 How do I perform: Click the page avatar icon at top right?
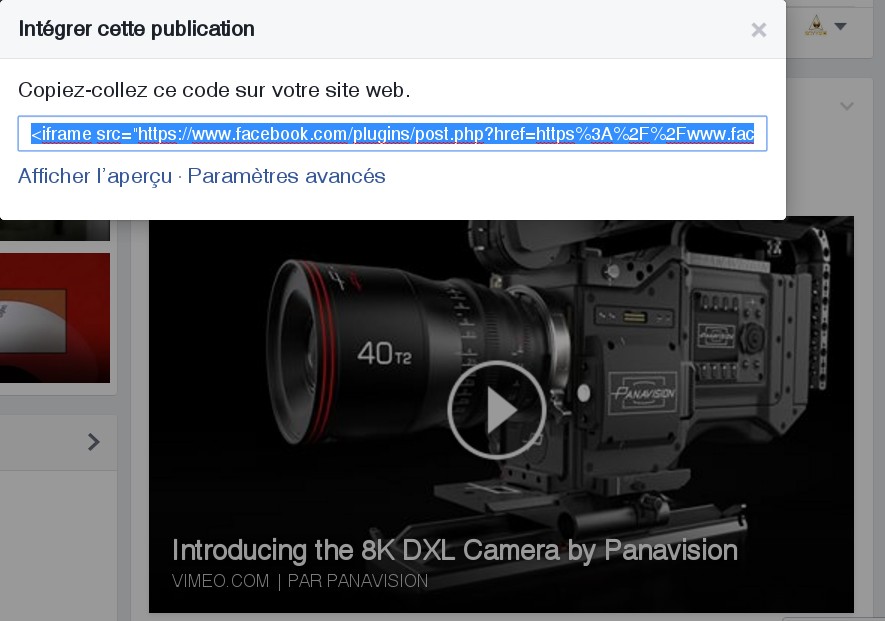tap(816, 27)
